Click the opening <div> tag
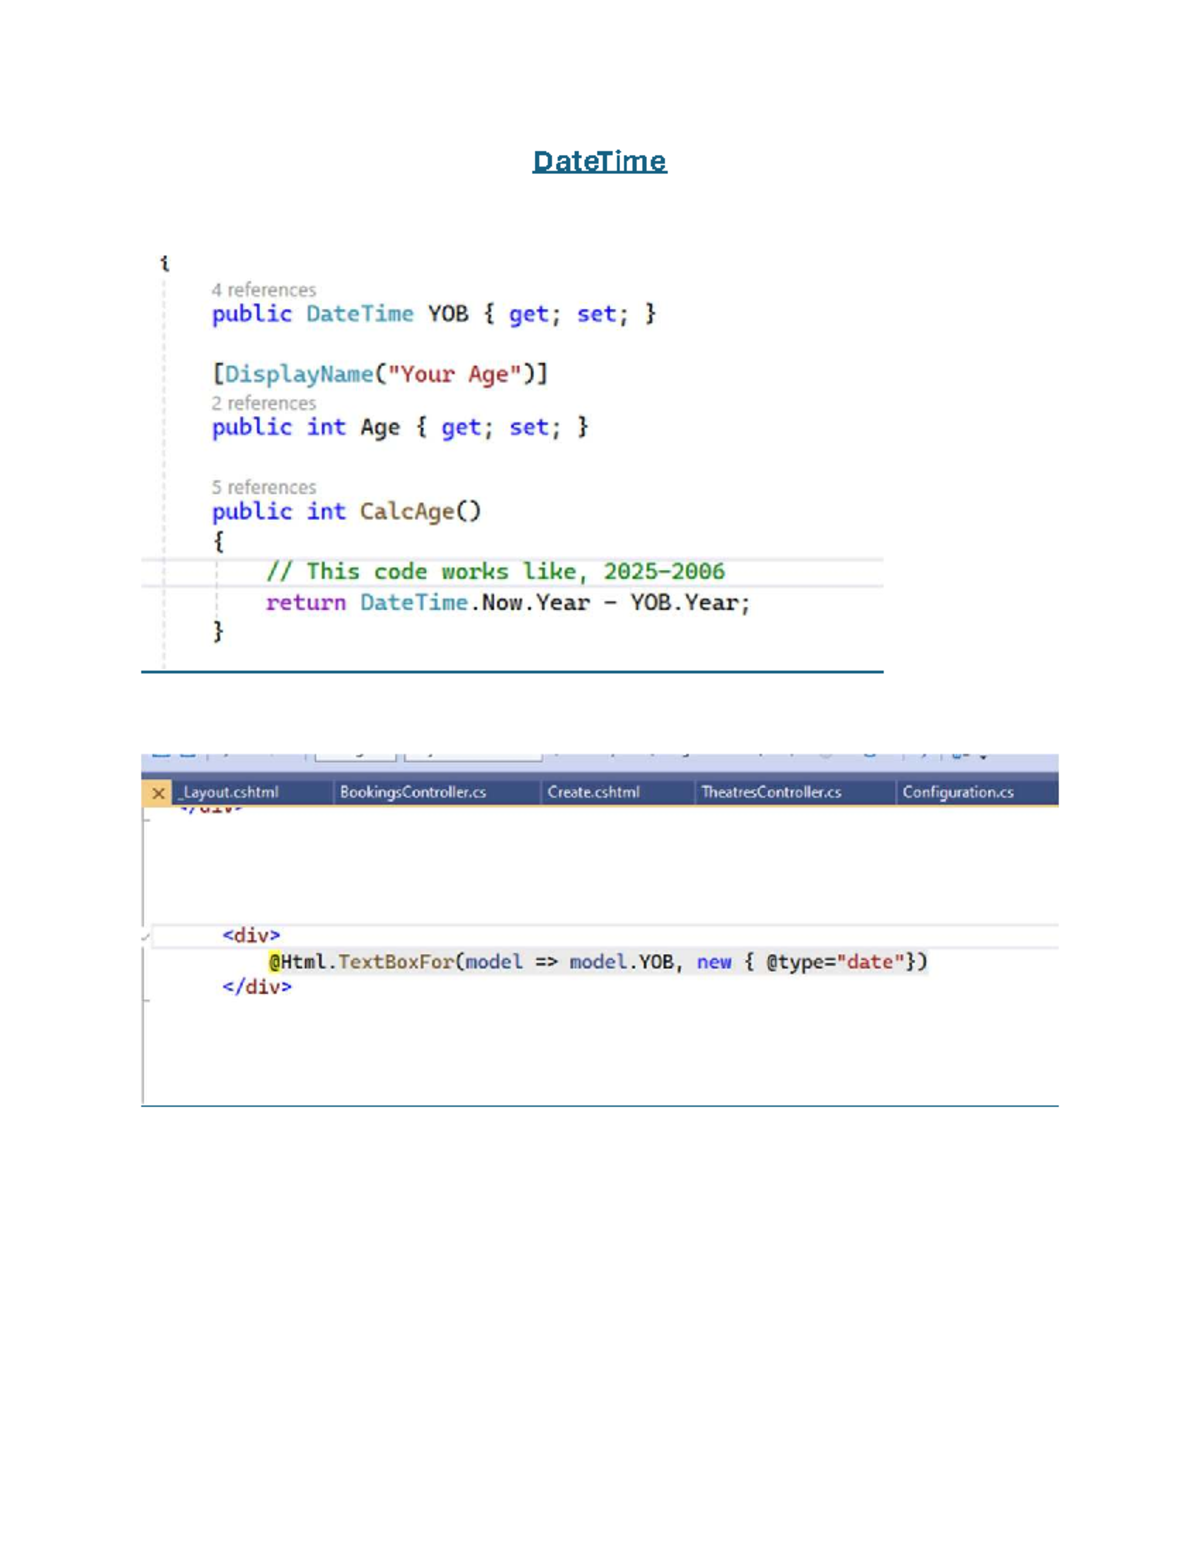 click(x=251, y=936)
